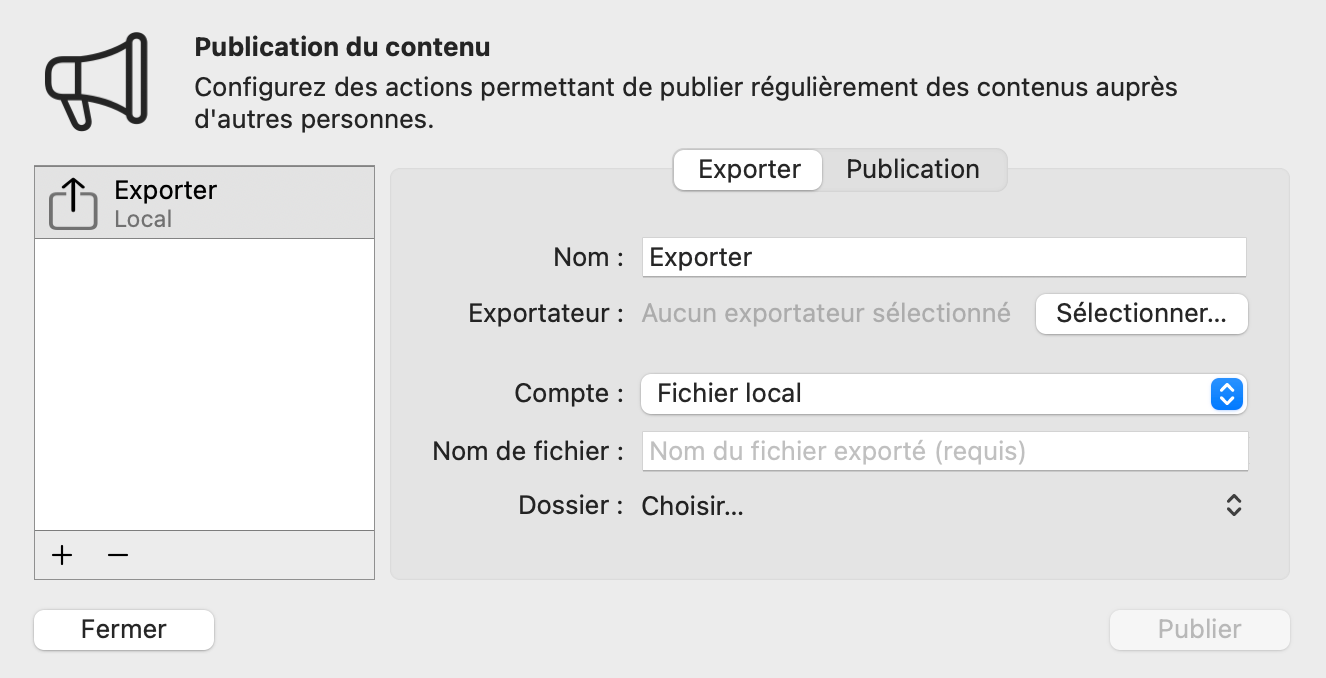Viewport: 1326px width, 678px height.
Task: Click the Publier button
Action: [x=1199, y=630]
